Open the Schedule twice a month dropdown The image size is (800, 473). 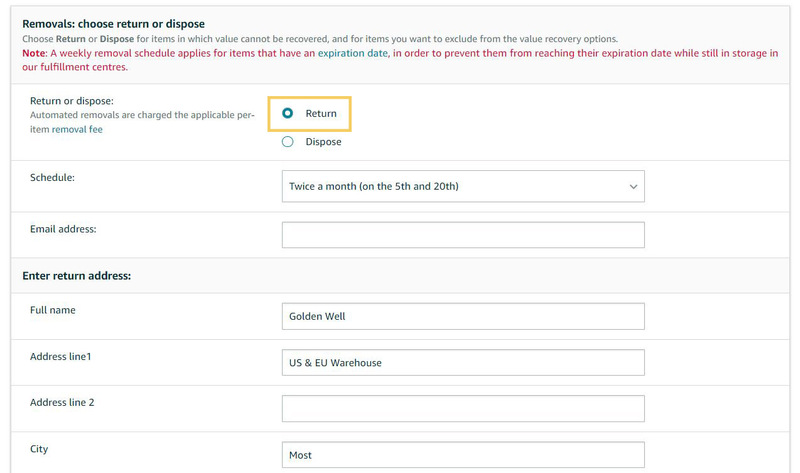pos(463,186)
